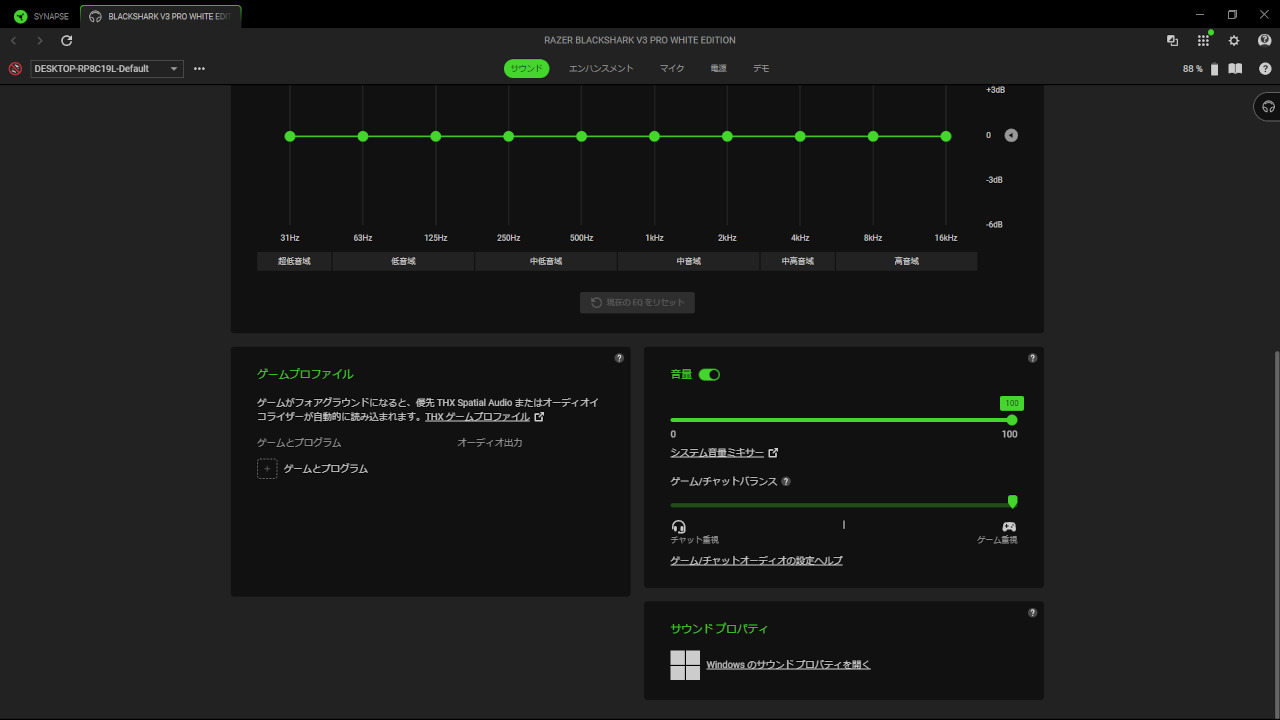Screen dimensions: 1280x720
Task: Select the 中低音域 band label
Action: tap(546, 261)
